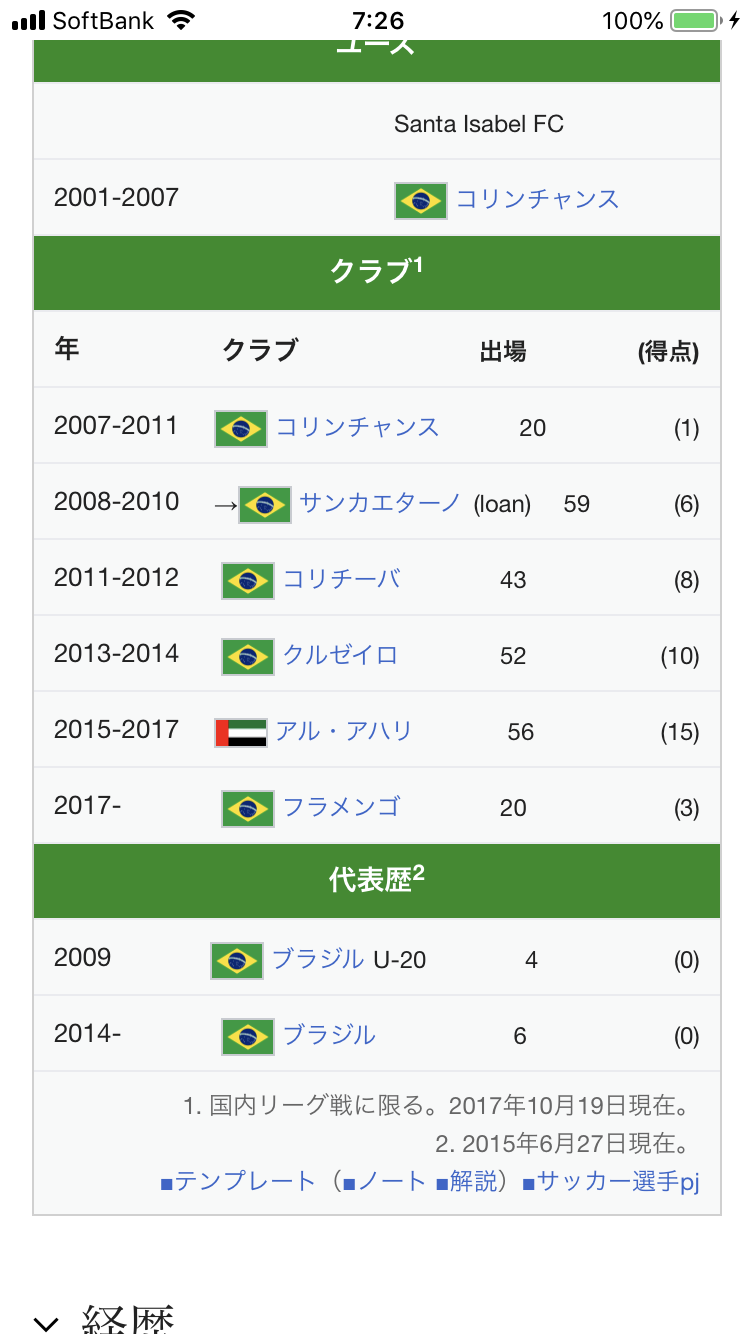Tap the flag in the 2014- national team row
750x1334 pixels.
(x=247, y=1036)
